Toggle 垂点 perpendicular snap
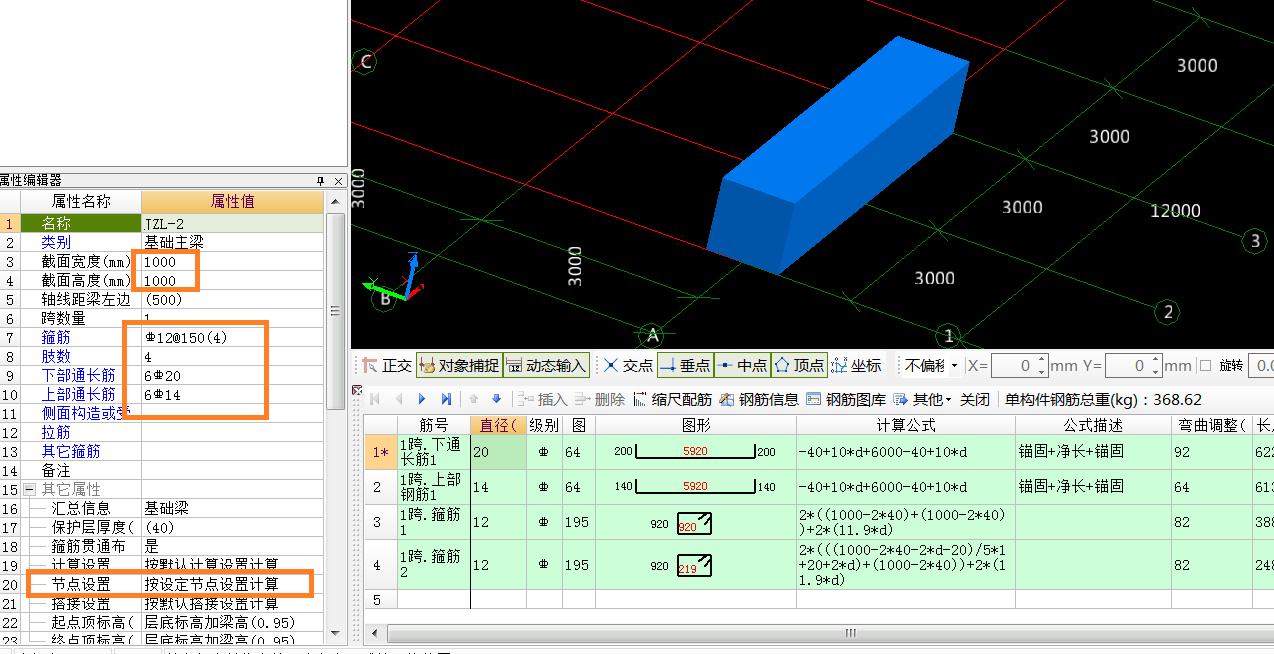Viewport: 1274px width, 654px height. (684, 366)
